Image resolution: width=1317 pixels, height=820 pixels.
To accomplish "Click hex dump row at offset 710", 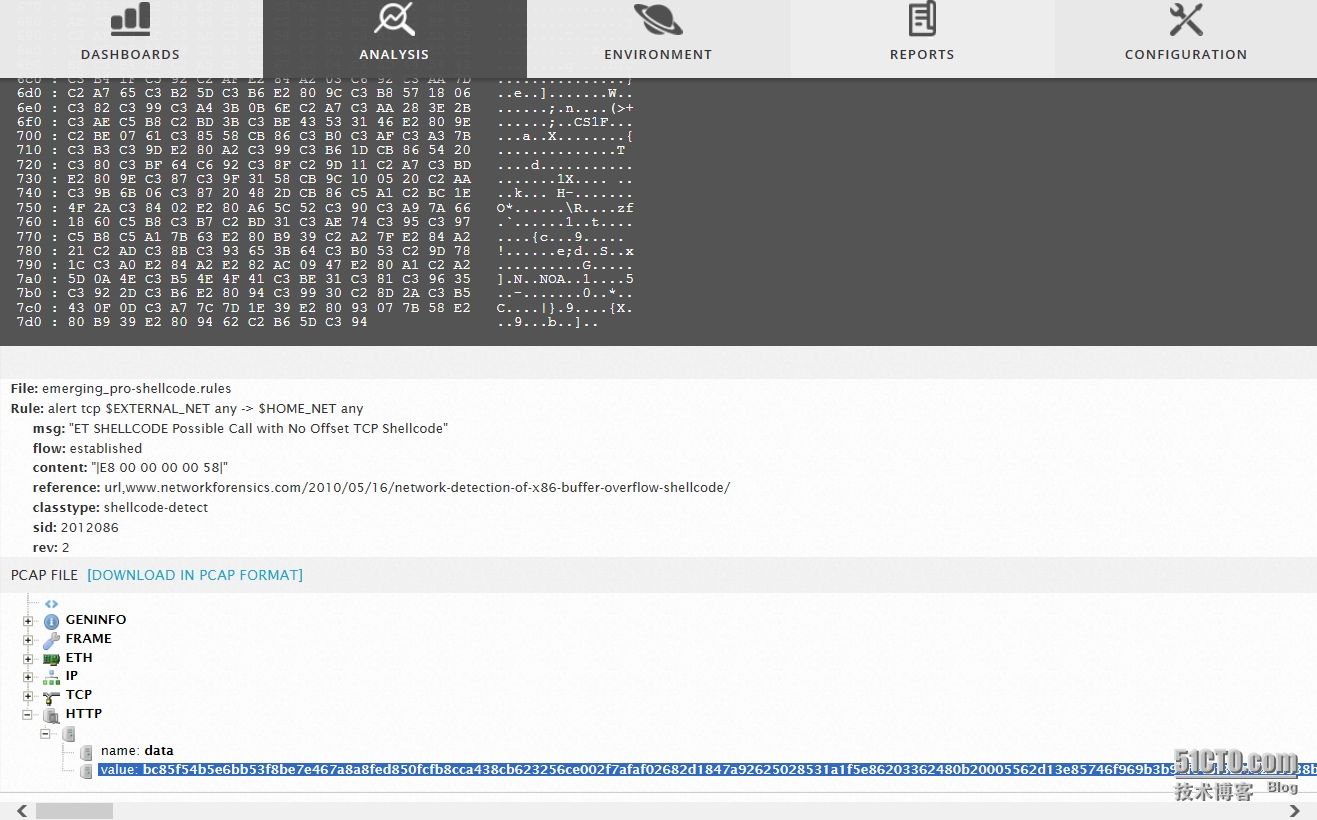I will coord(326,150).
